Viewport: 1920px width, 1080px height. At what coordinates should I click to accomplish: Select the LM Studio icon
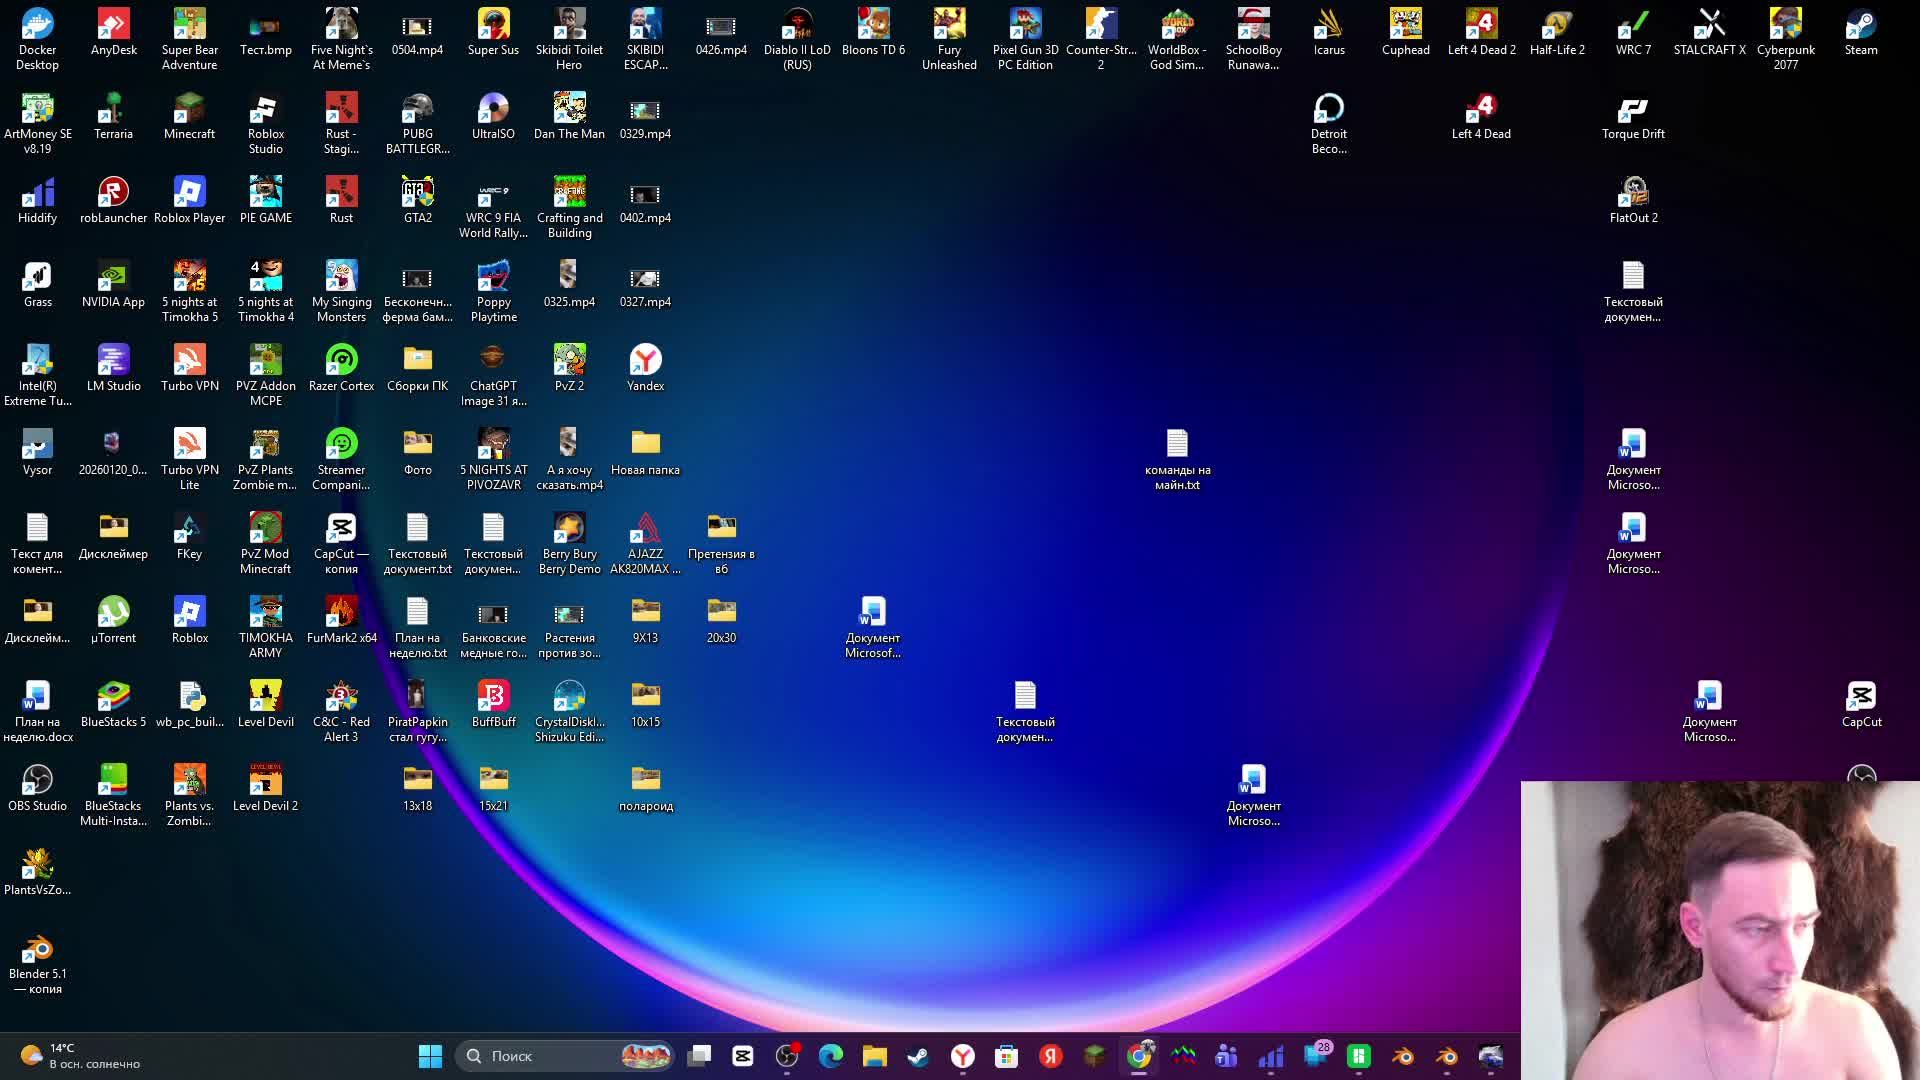[113, 367]
